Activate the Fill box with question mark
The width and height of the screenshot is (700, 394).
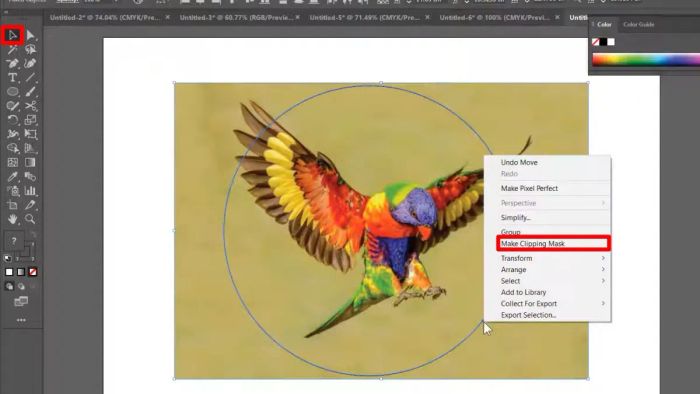point(14,241)
